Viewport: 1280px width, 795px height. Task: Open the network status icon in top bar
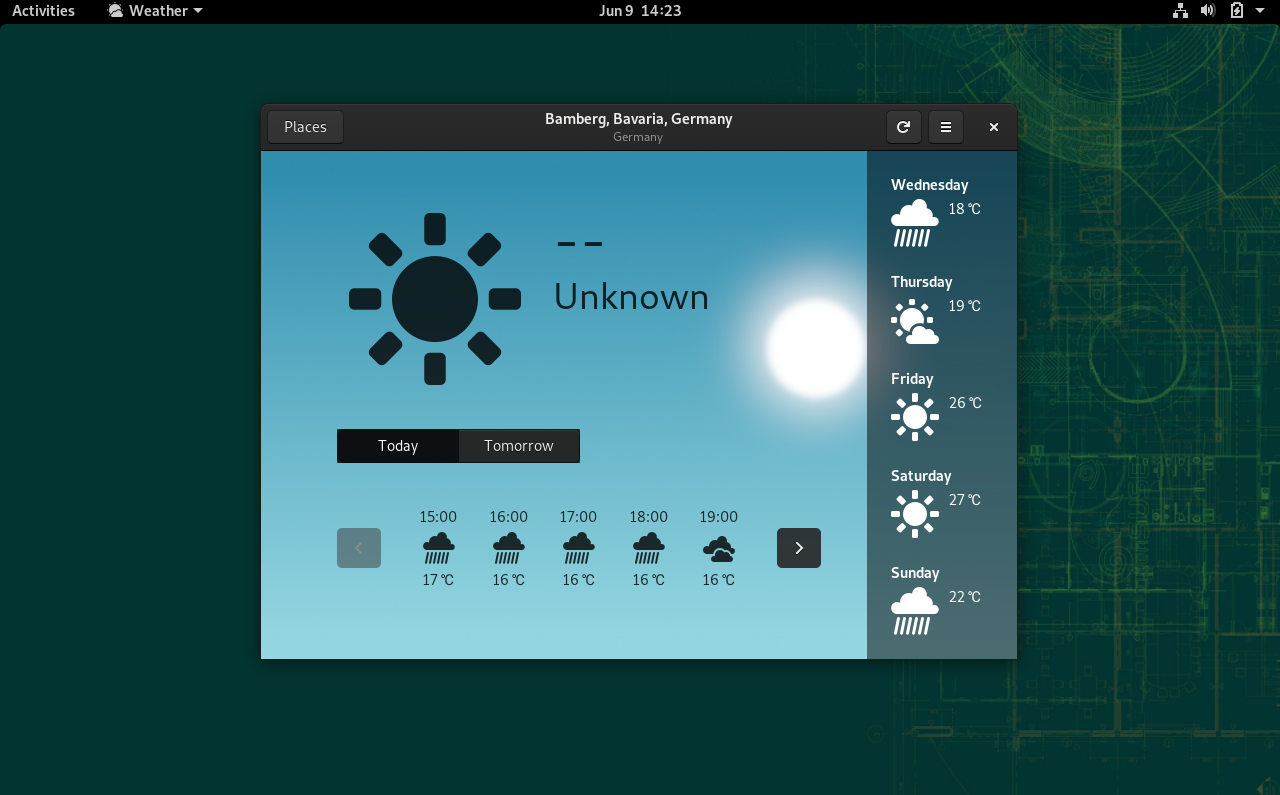1180,11
